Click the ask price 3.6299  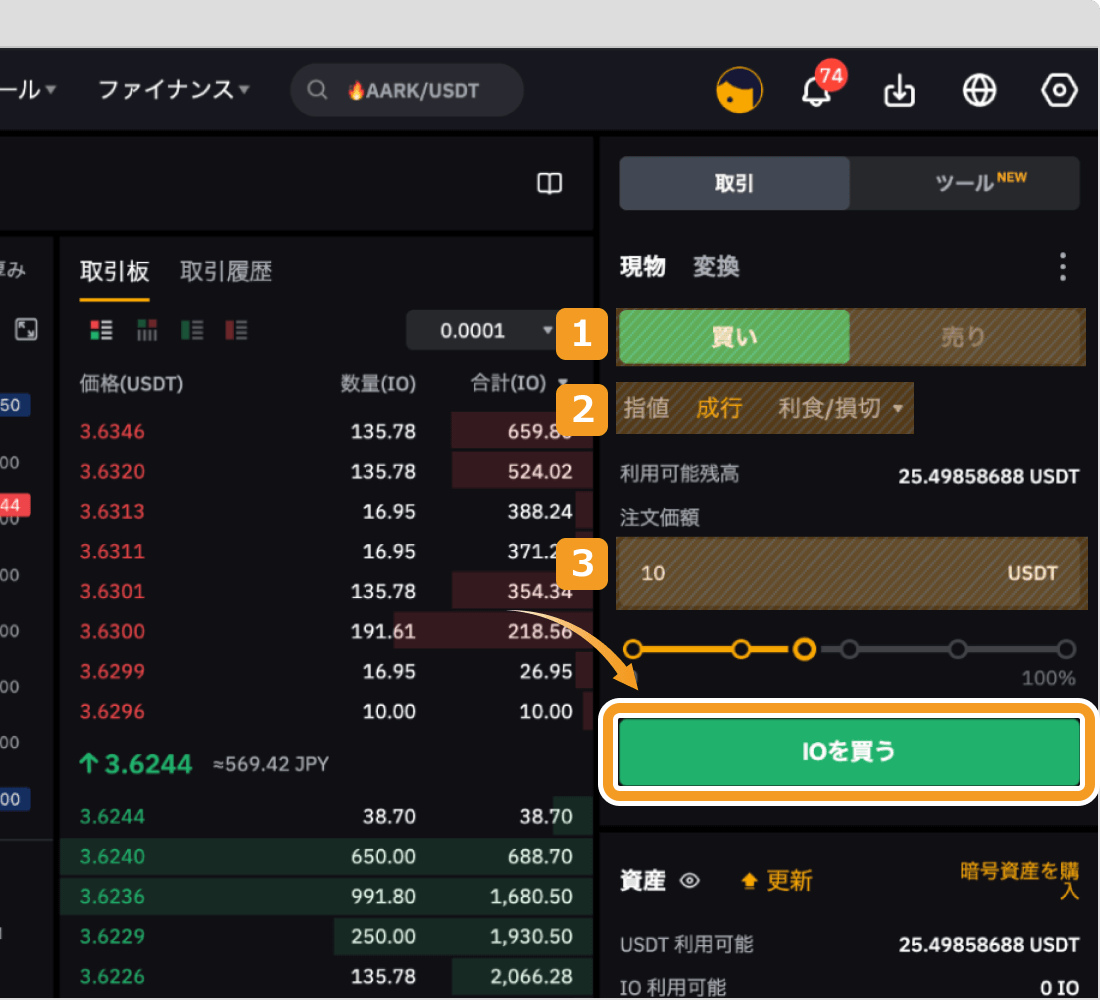point(112,671)
